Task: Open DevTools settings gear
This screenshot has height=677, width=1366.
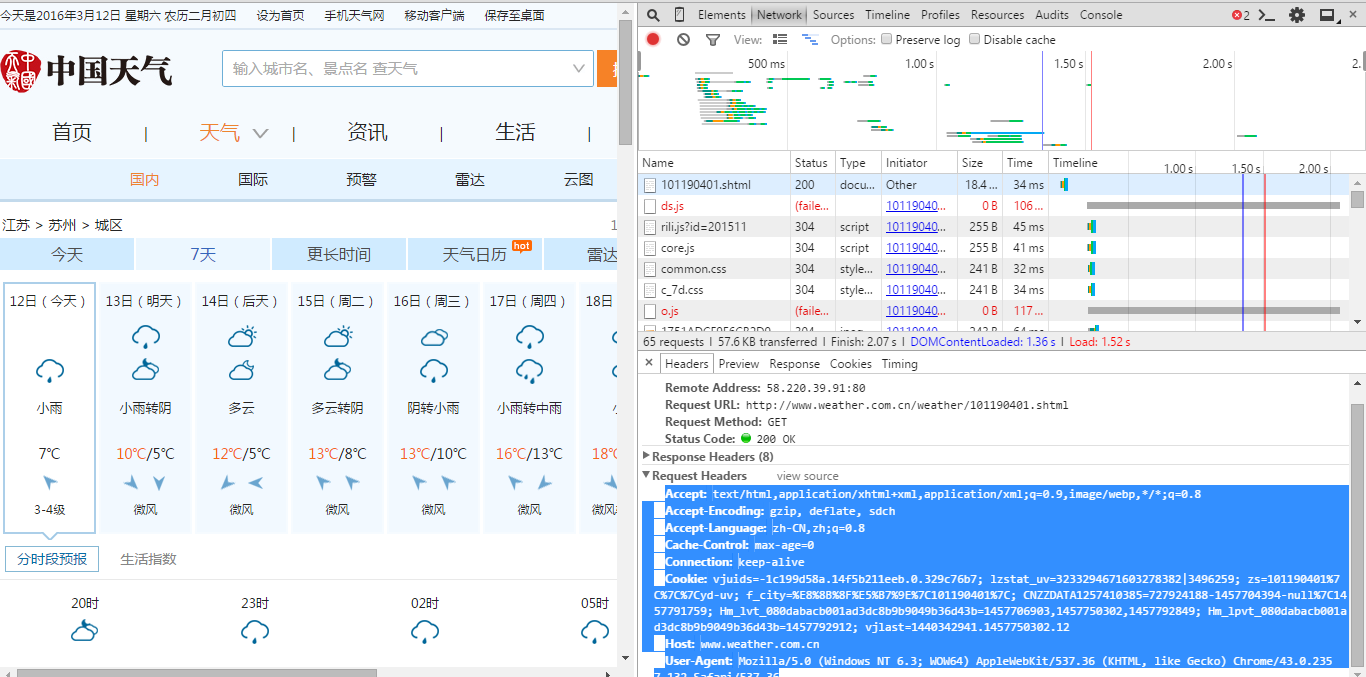Action: 1297,15
